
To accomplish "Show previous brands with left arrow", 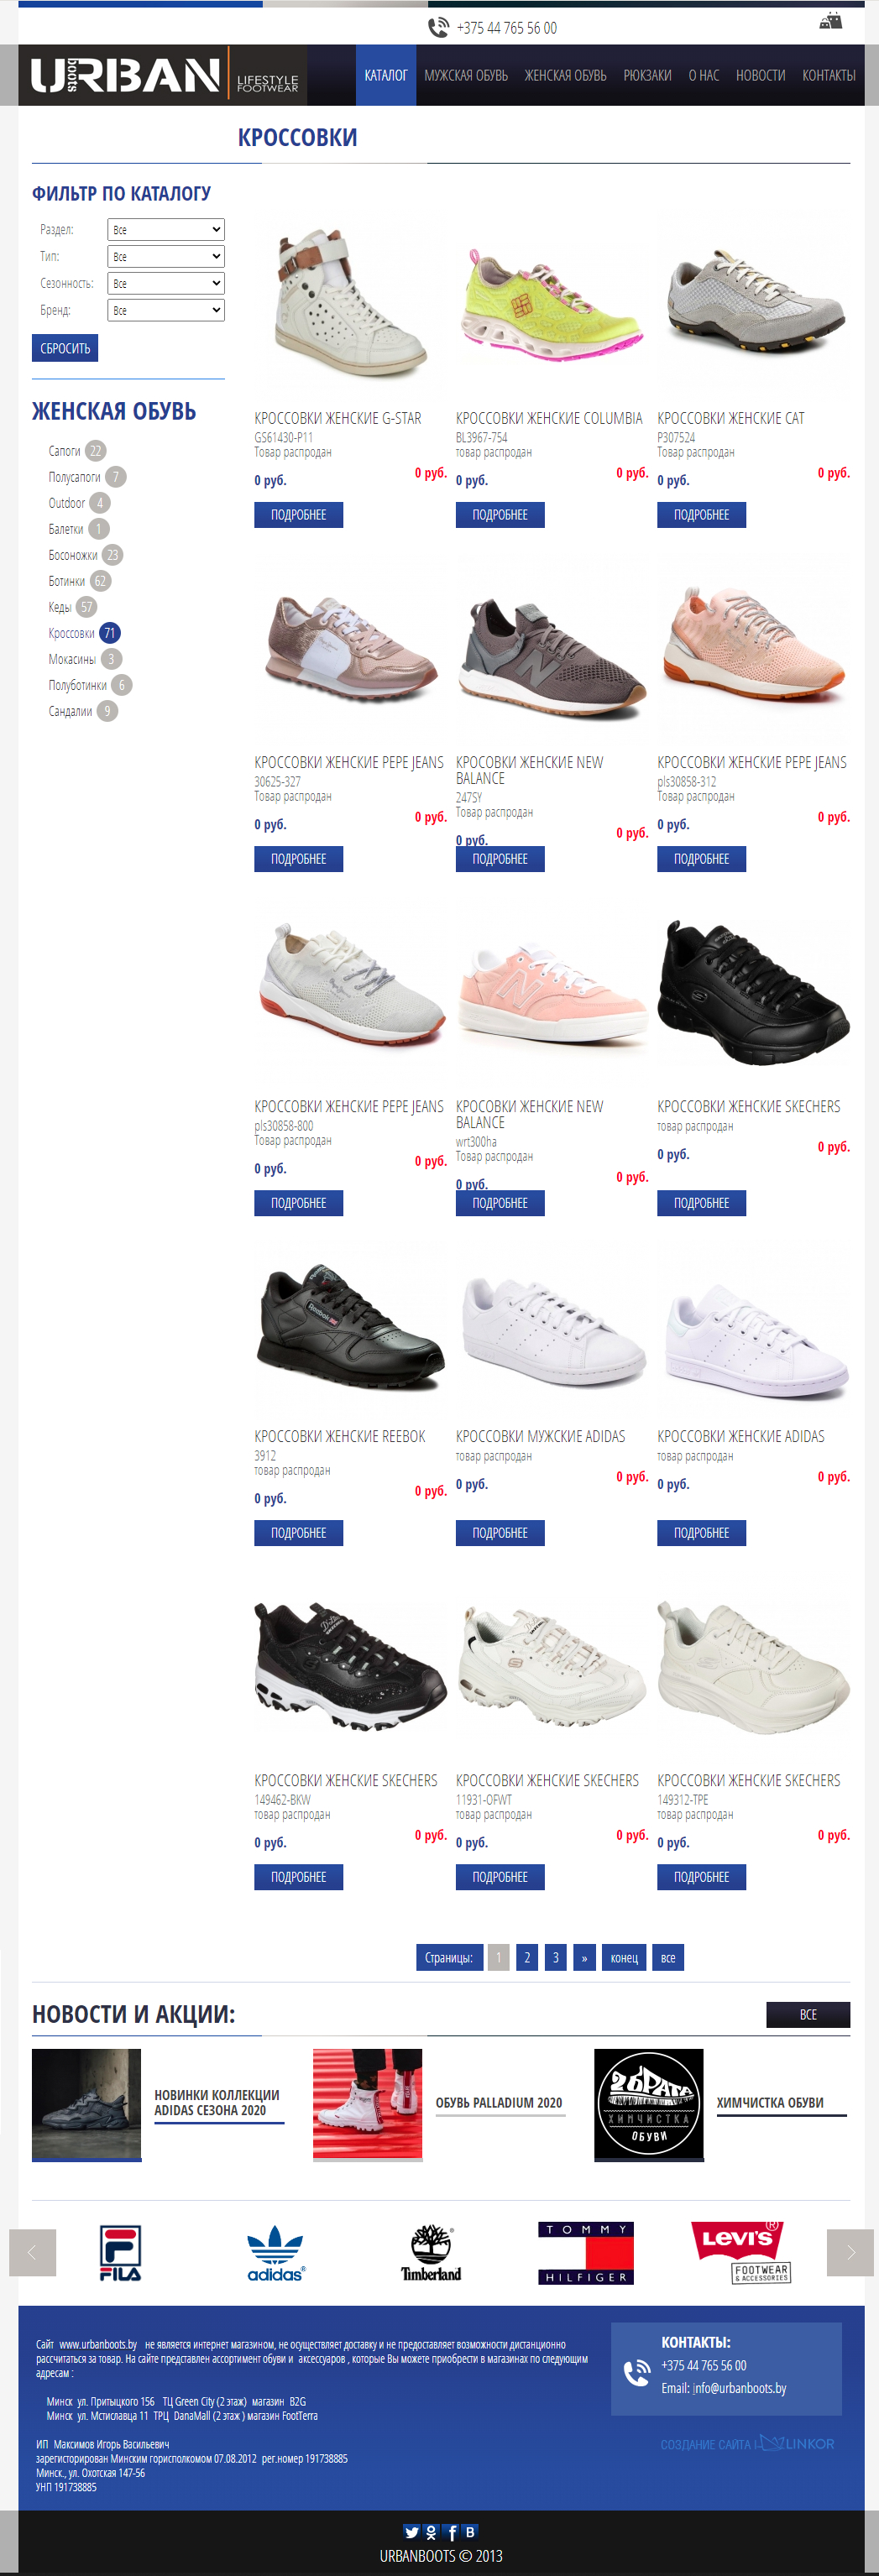I will click(32, 2252).
